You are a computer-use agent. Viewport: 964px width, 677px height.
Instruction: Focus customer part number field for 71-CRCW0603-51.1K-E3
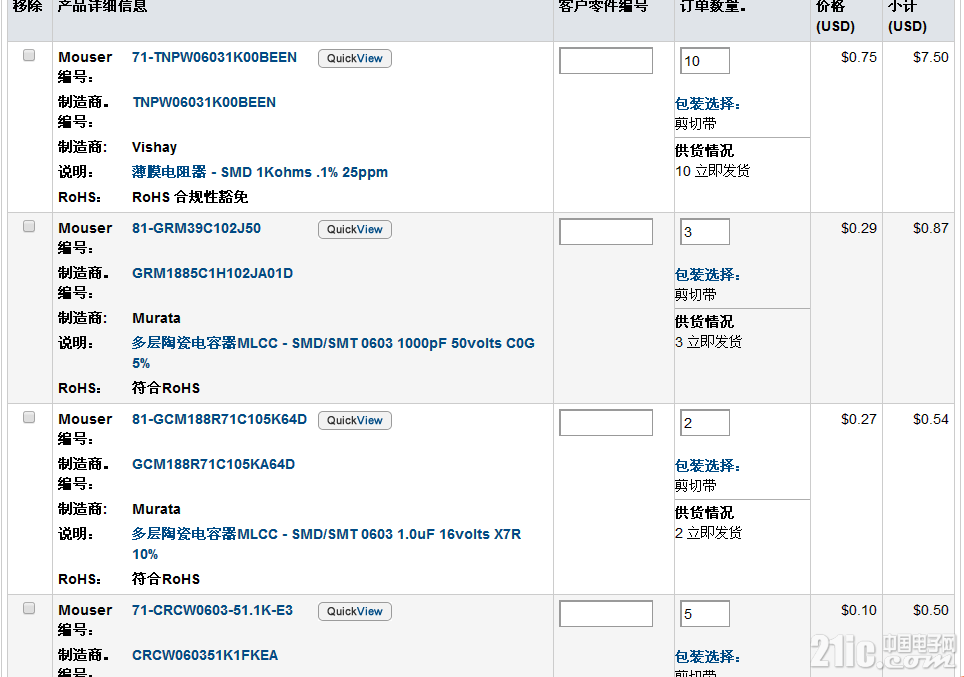tap(606, 614)
